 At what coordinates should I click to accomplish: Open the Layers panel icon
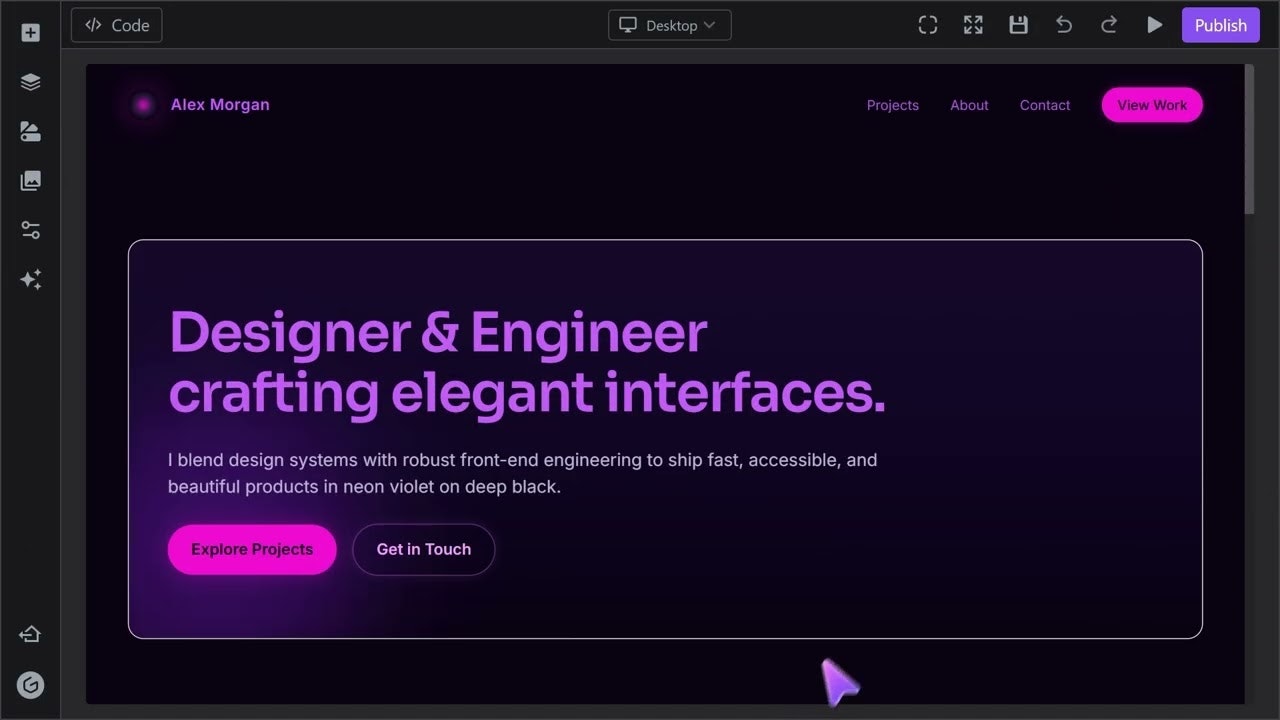tap(30, 82)
